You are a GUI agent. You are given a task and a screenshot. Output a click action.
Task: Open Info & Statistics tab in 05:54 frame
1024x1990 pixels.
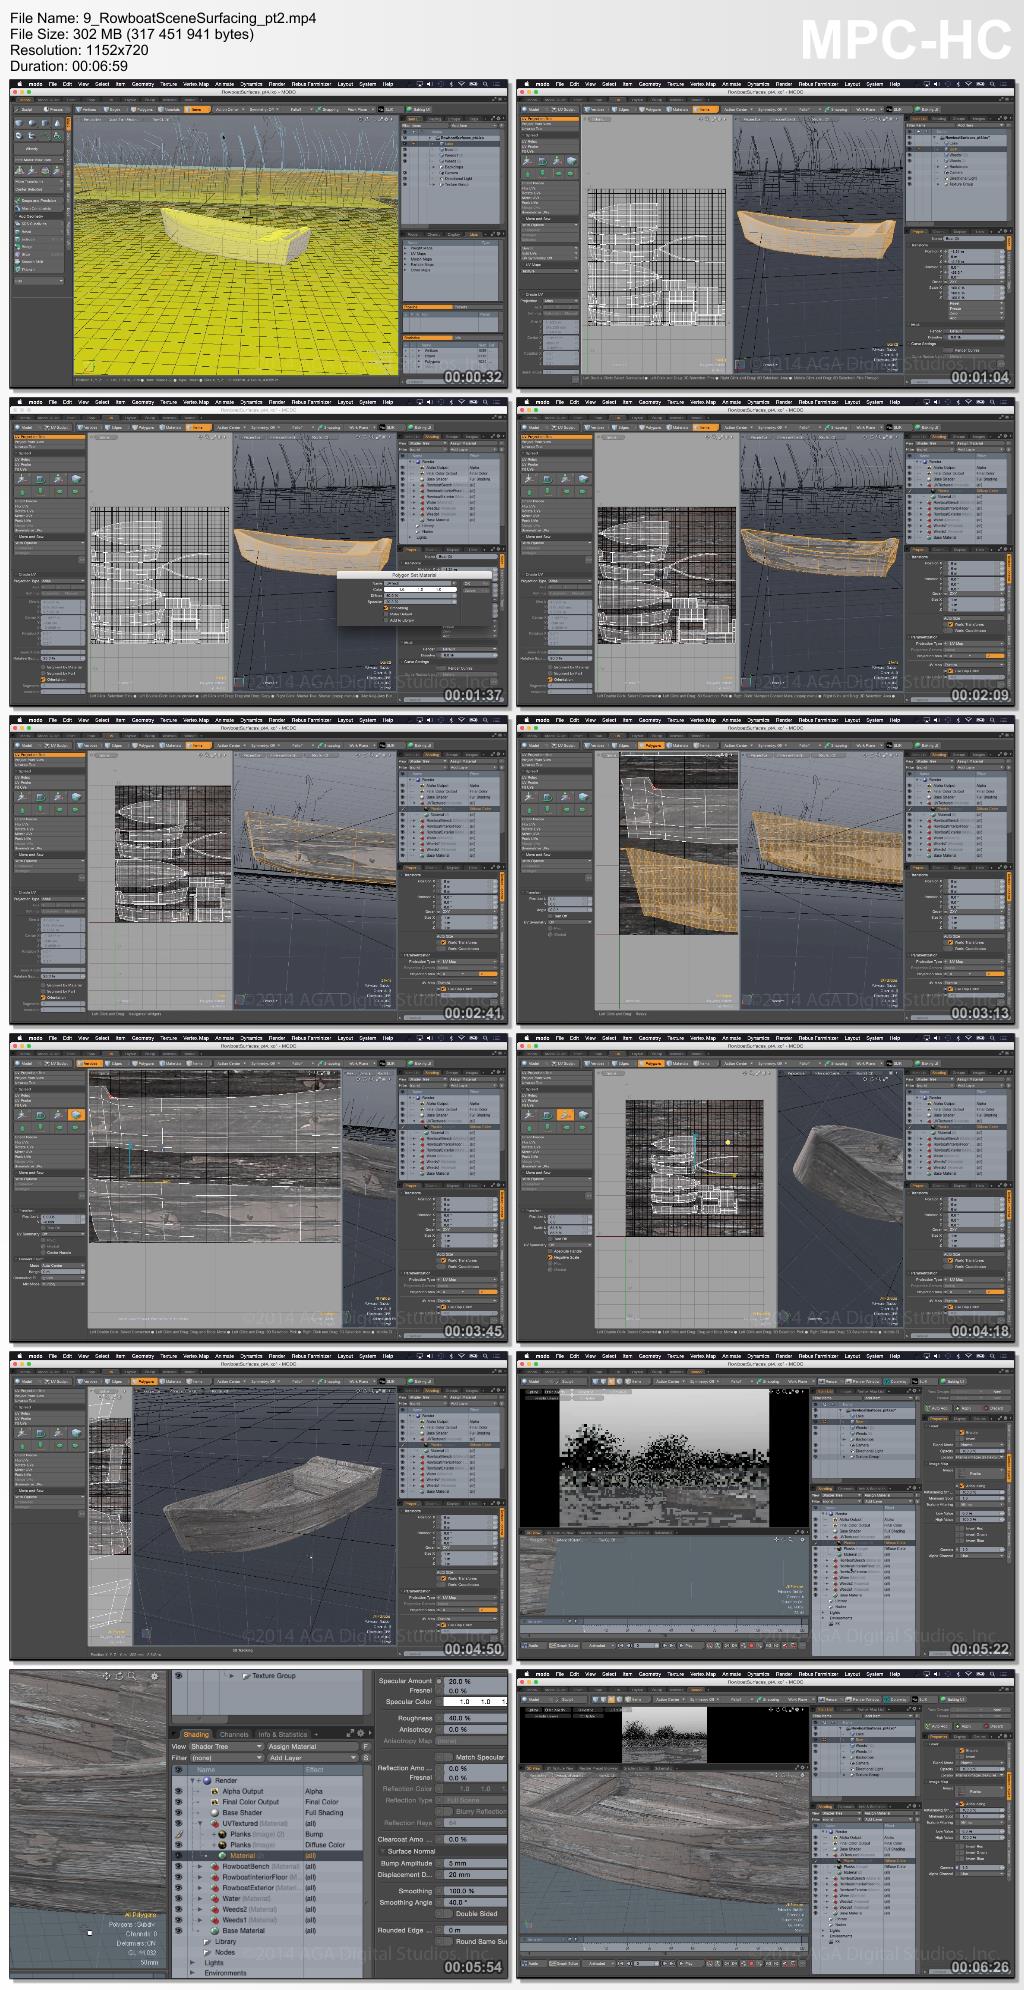pos(283,1734)
